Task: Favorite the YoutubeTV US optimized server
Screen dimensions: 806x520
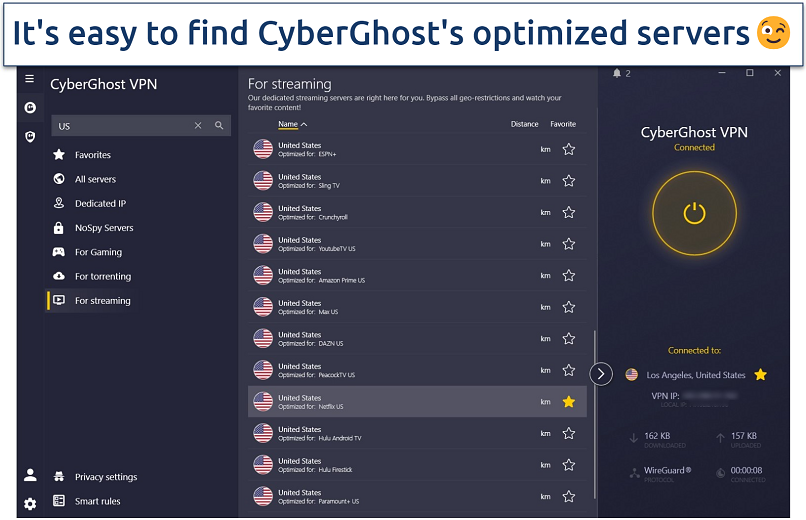Action: coord(569,244)
